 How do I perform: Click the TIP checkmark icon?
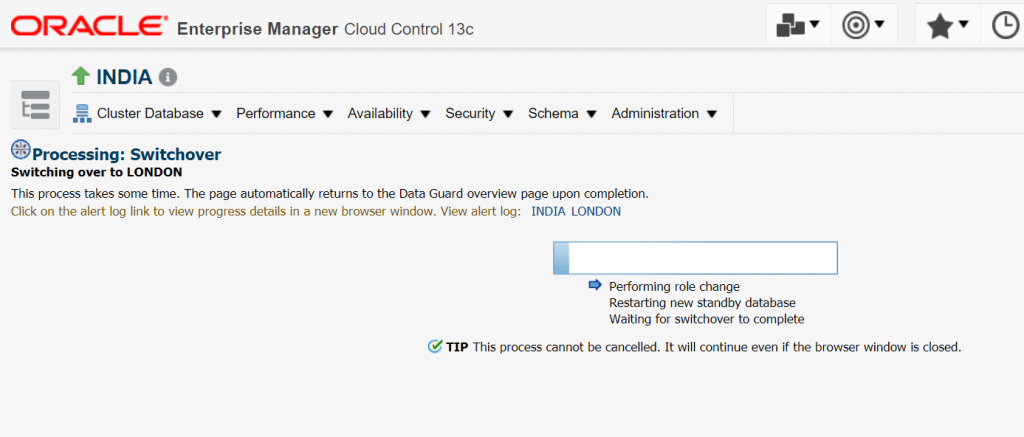point(434,346)
